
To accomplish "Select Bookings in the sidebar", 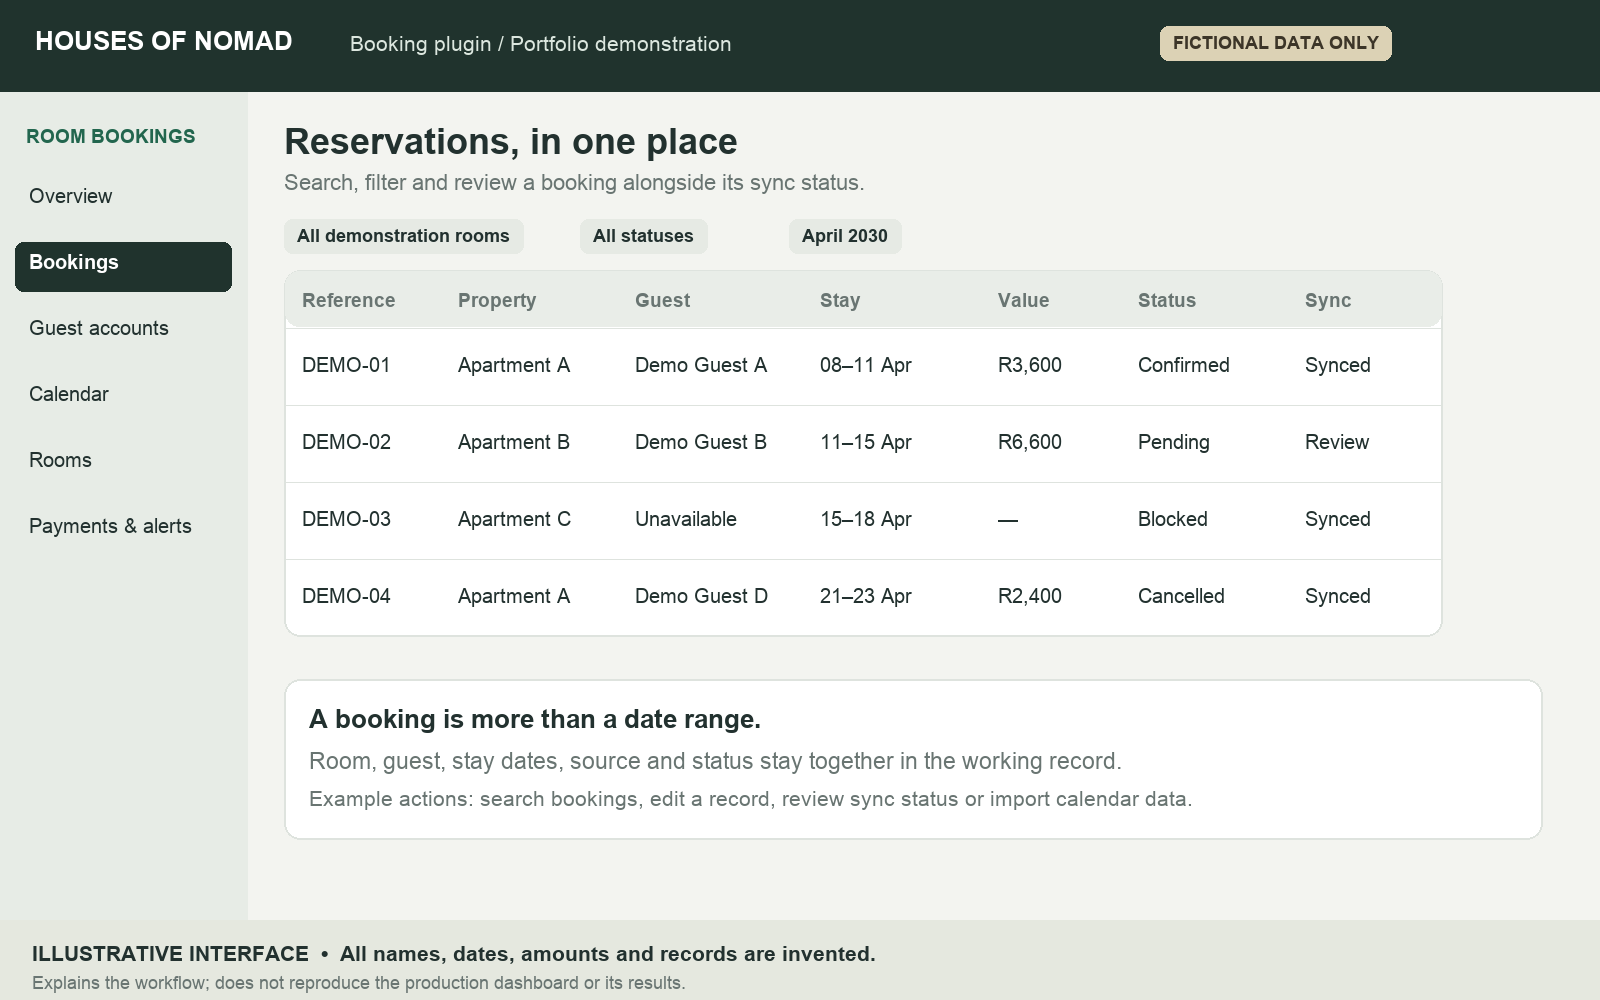I will [123, 267].
